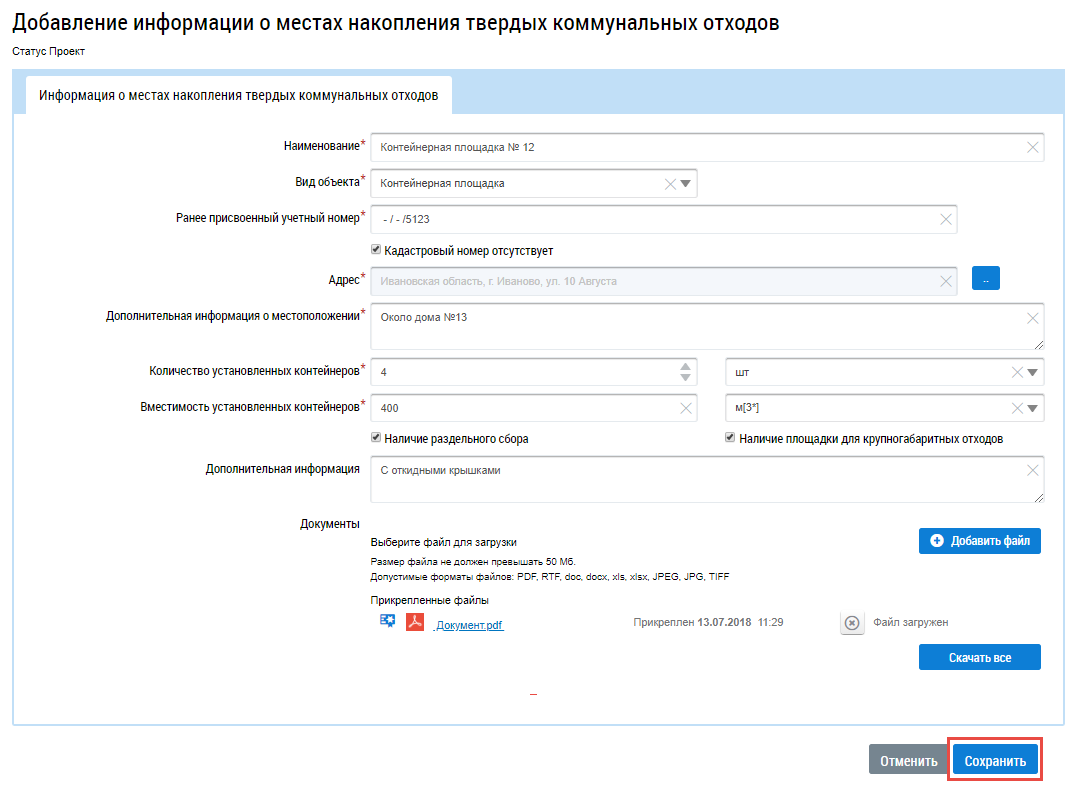This screenshot has width=1089, height=789.
Task: Clear the Ранее присвоенный учетный номер field
Action: click(x=945, y=220)
